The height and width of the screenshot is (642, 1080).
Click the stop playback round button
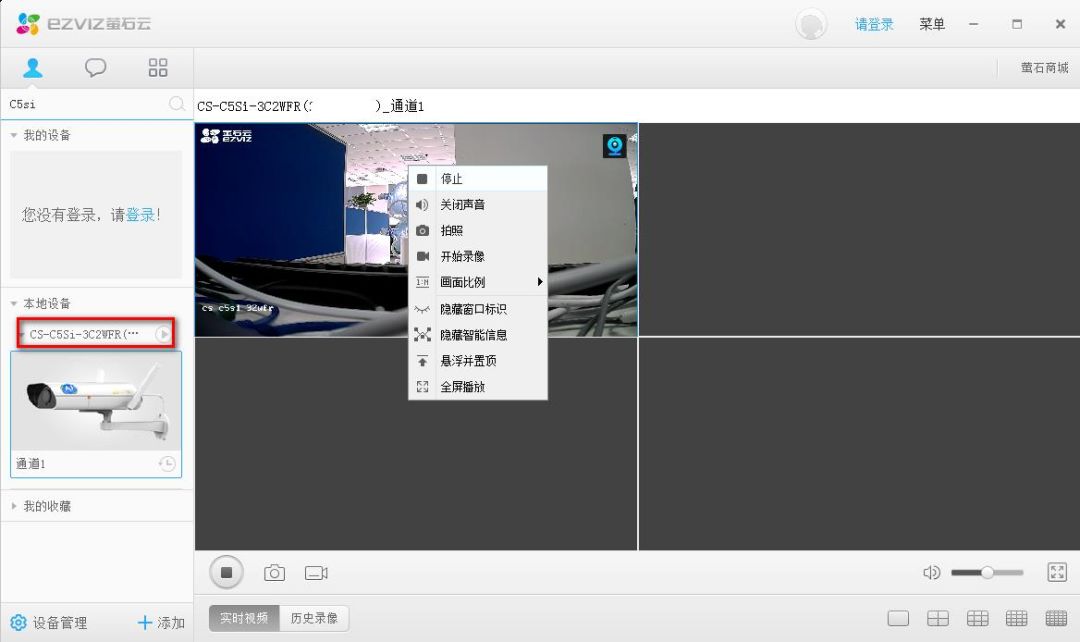pos(226,573)
